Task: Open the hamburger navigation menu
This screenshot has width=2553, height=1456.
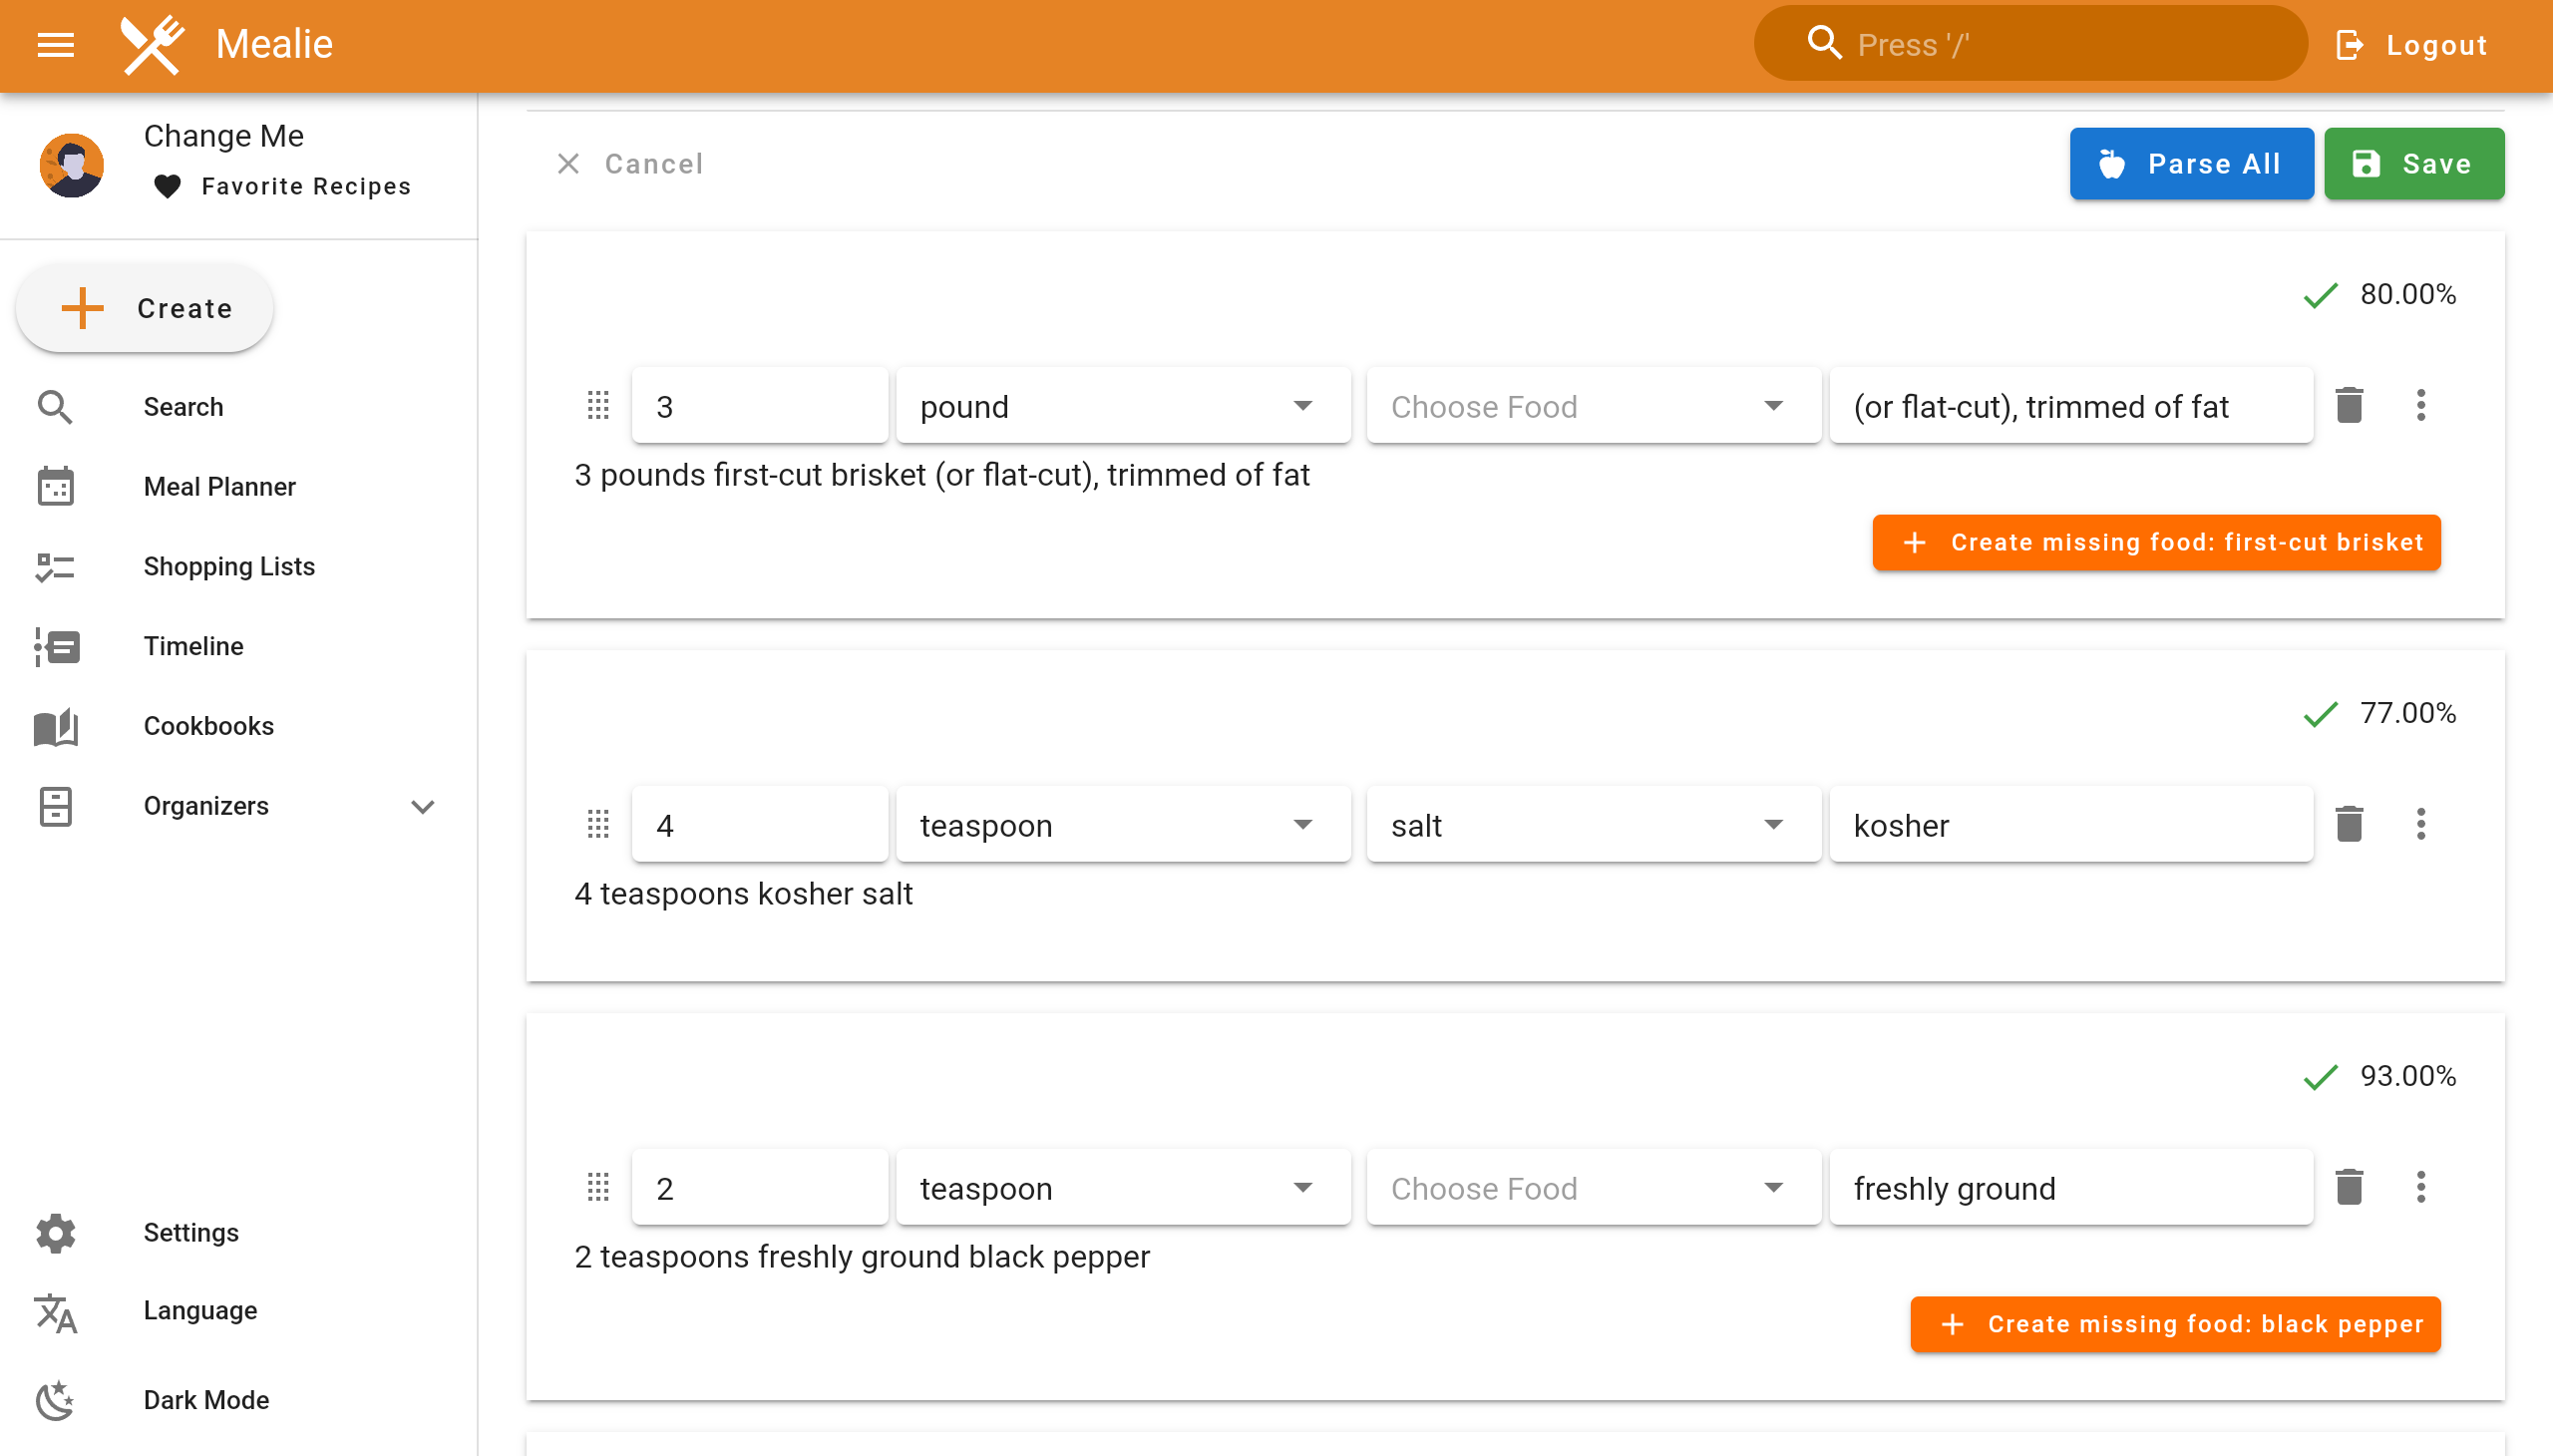Action: point(56,45)
